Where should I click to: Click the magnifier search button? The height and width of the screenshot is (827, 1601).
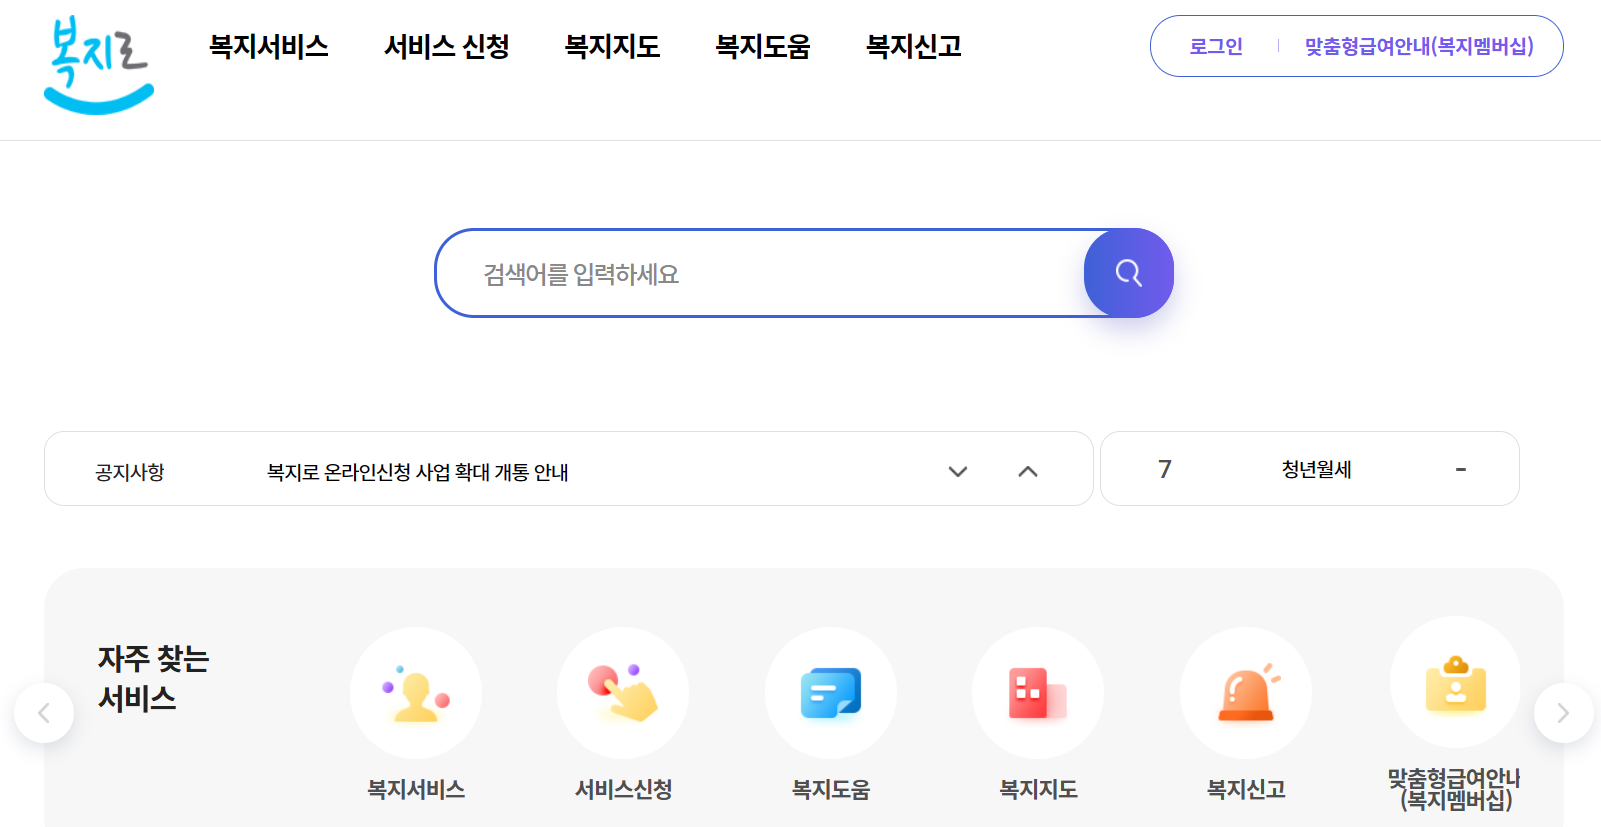pyautogui.click(x=1128, y=273)
